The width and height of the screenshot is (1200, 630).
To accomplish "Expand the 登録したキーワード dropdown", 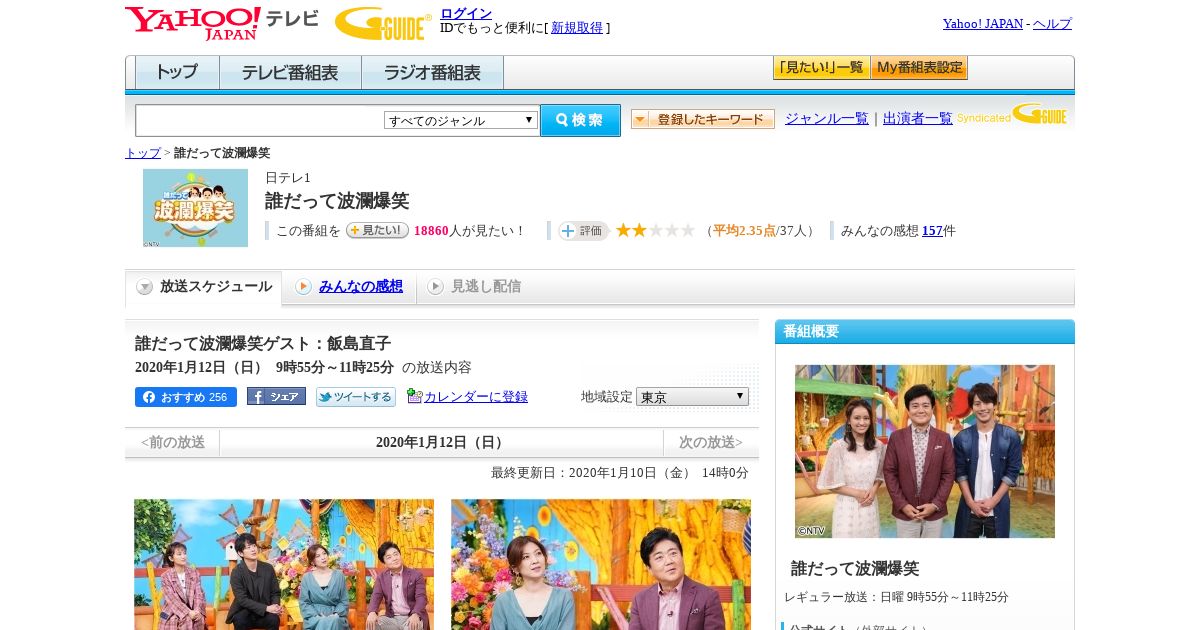I will [x=703, y=119].
